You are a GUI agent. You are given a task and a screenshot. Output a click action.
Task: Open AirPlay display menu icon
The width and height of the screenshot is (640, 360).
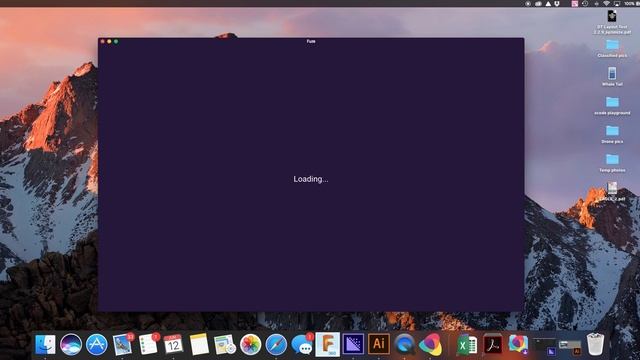[617, 3]
